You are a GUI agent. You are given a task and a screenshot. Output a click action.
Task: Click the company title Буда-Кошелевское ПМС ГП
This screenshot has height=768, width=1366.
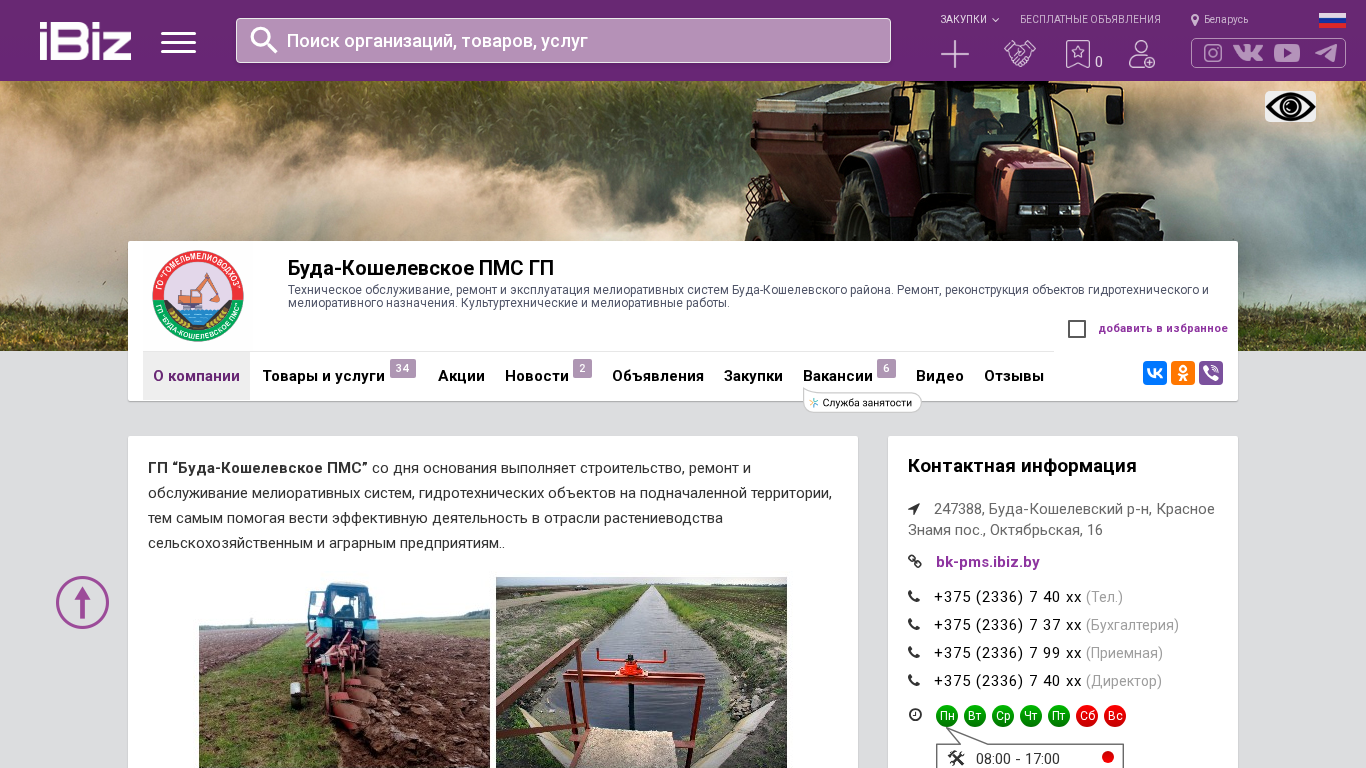[x=421, y=268]
